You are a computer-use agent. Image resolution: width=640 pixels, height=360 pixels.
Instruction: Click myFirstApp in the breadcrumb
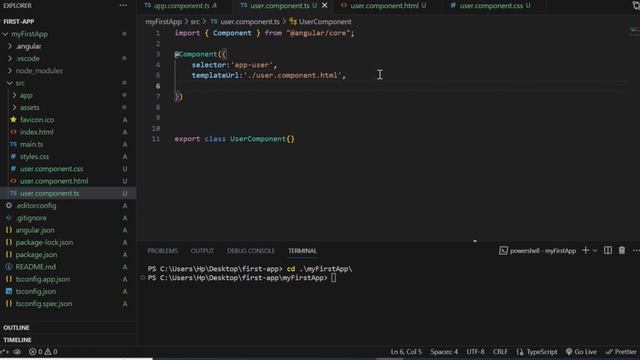pos(163,22)
